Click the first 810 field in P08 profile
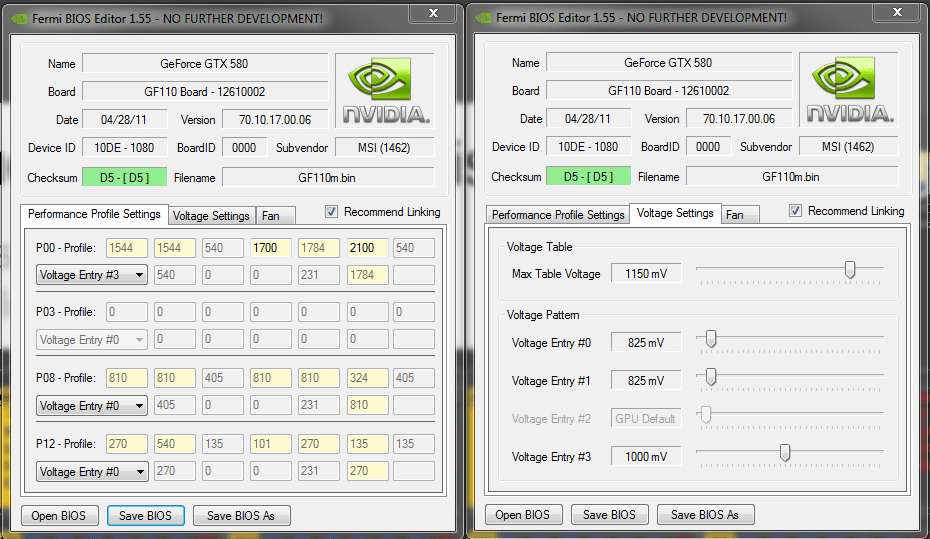Image resolution: width=930 pixels, height=539 pixels. tap(126, 378)
